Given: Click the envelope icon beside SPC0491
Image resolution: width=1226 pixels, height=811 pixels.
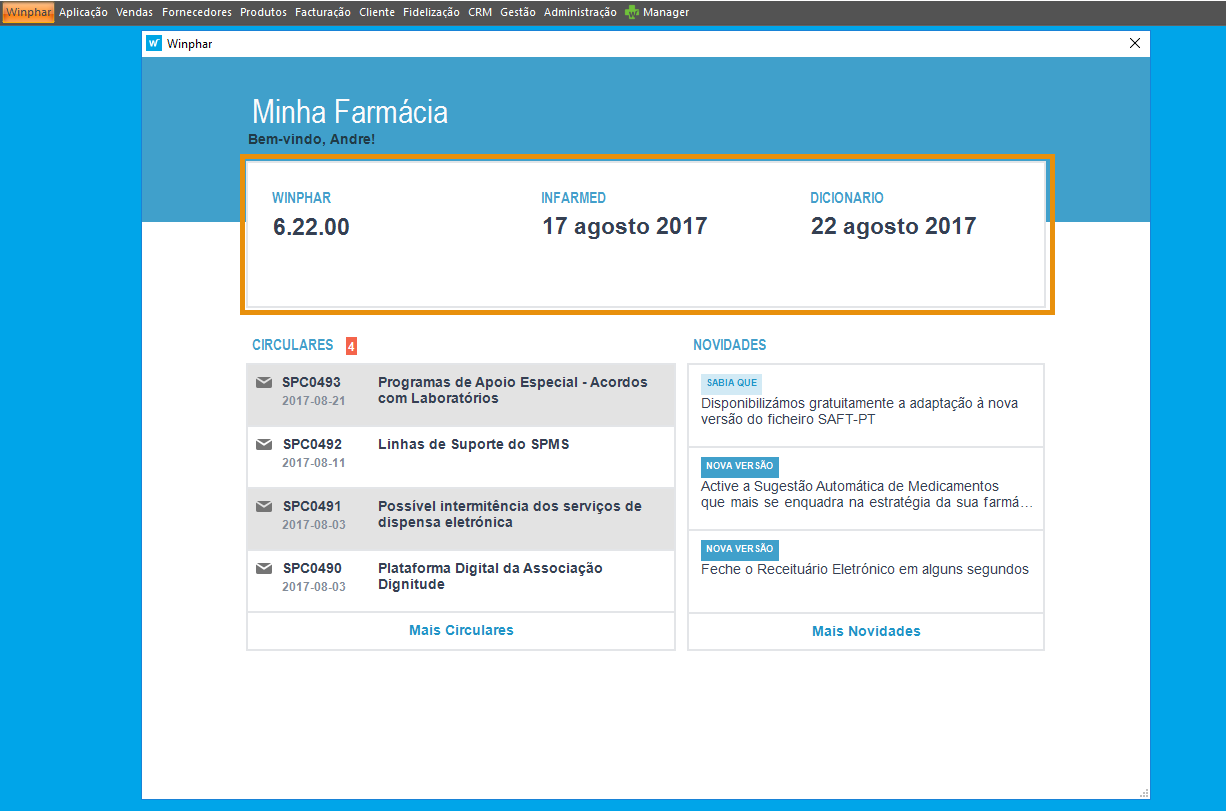Looking at the screenshot, I should [264, 506].
